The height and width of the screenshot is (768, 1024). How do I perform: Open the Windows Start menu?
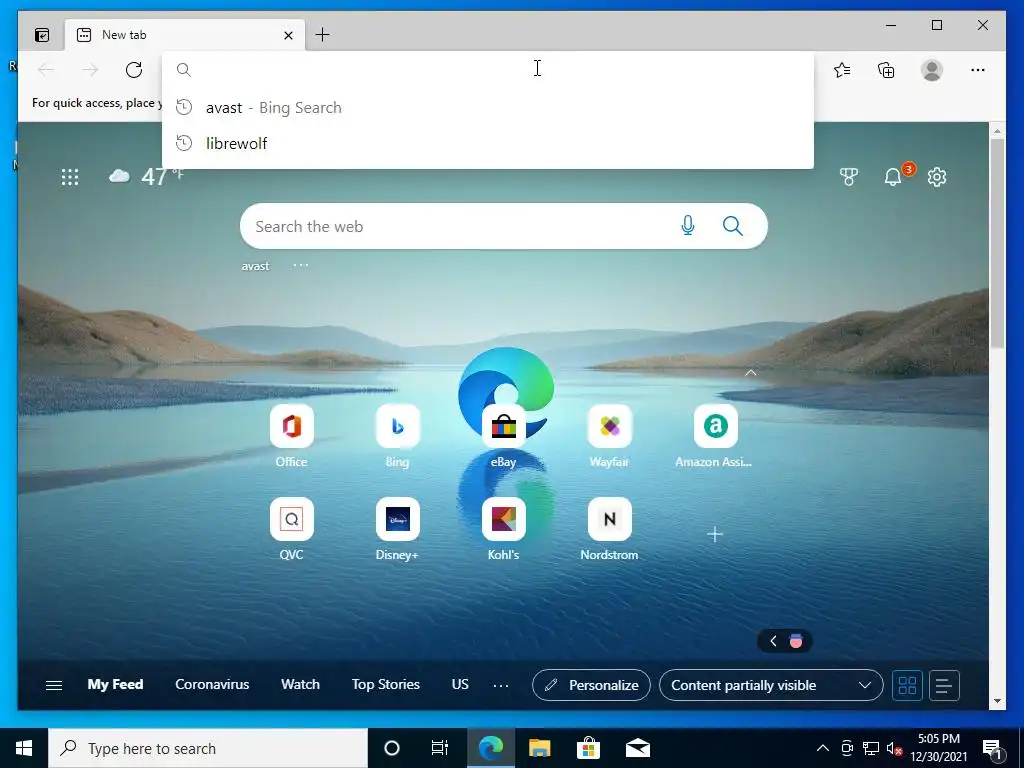[24, 748]
